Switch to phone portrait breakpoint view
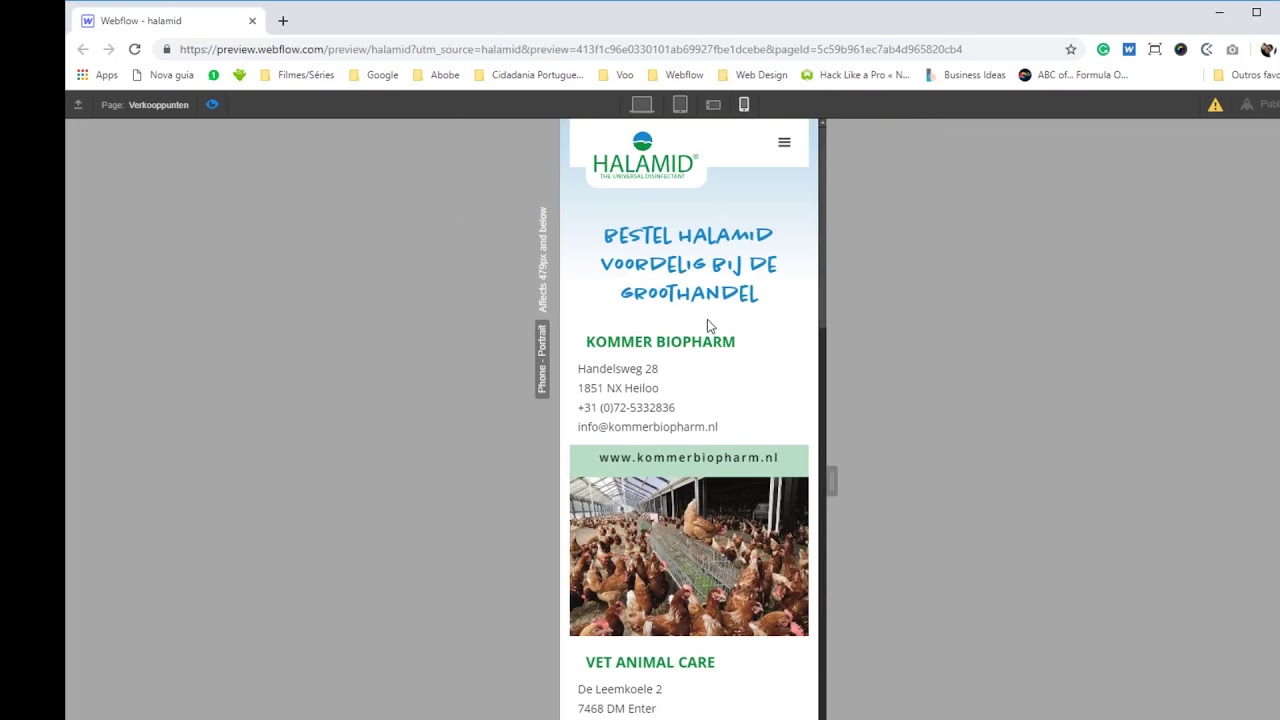Image resolution: width=1280 pixels, height=720 pixels. point(744,104)
